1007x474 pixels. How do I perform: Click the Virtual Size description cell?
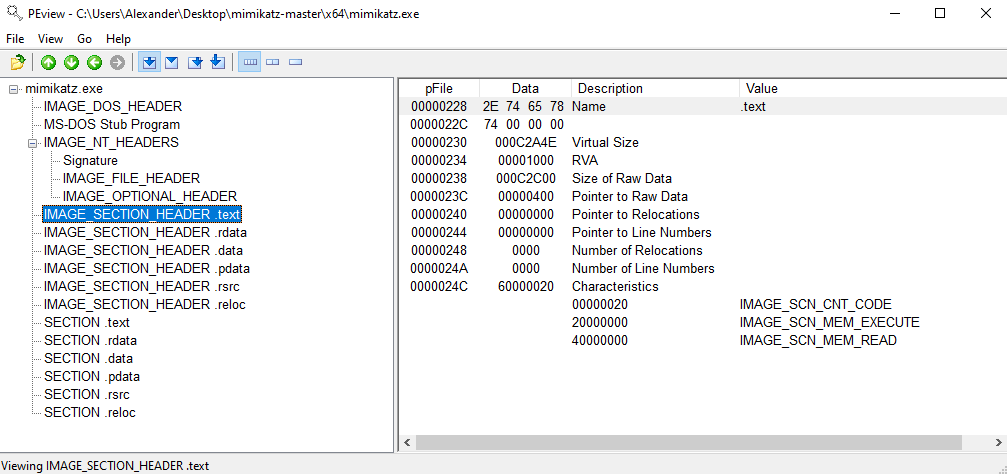[x=605, y=143]
